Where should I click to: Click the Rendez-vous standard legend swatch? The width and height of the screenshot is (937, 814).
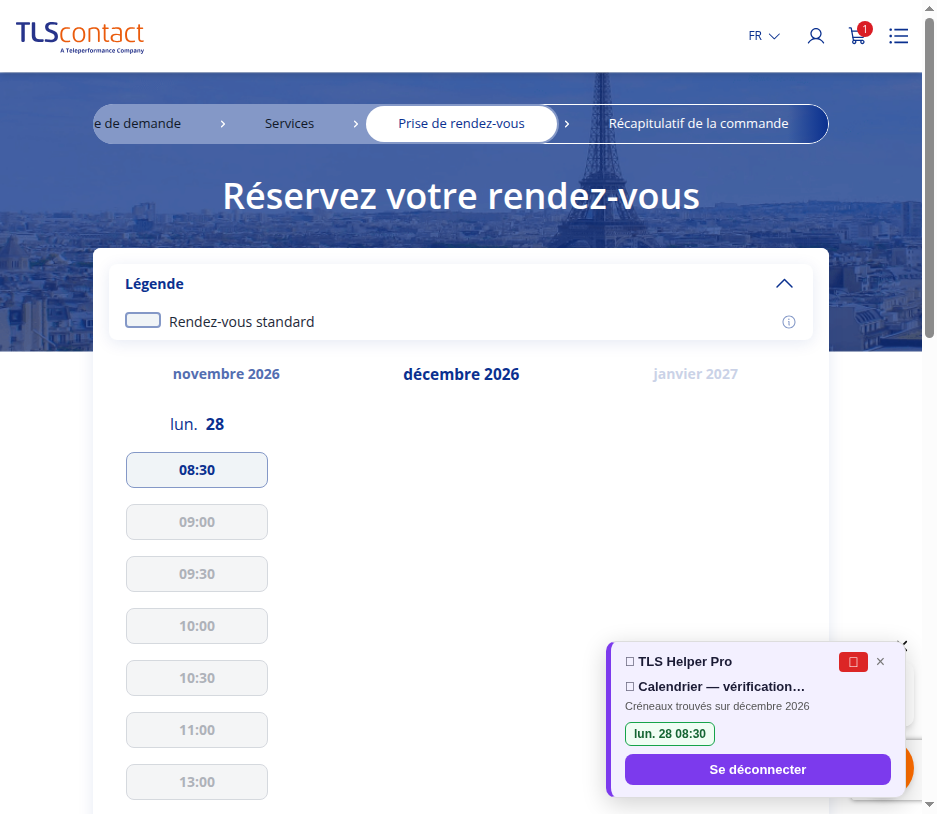[143, 320]
